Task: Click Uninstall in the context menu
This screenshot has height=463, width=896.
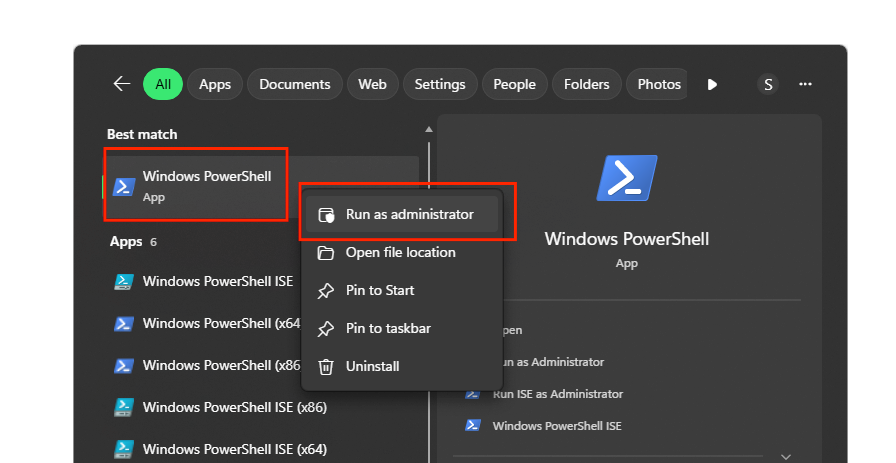Action: [372, 366]
